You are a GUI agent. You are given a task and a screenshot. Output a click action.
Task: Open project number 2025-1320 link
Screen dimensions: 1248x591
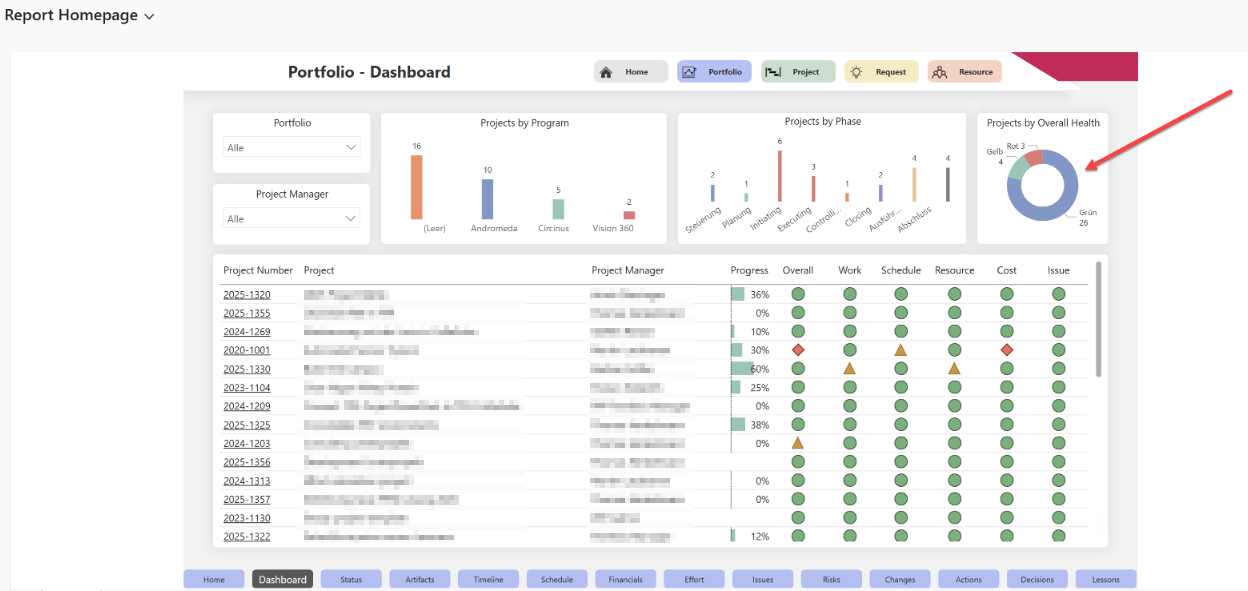(246, 295)
